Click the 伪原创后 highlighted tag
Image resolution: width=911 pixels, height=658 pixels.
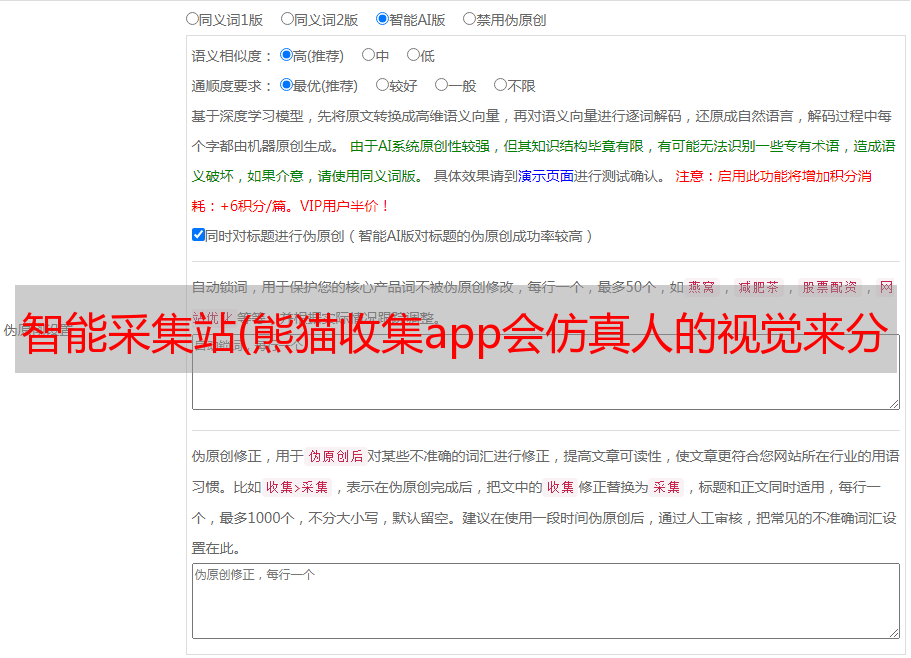[336, 456]
